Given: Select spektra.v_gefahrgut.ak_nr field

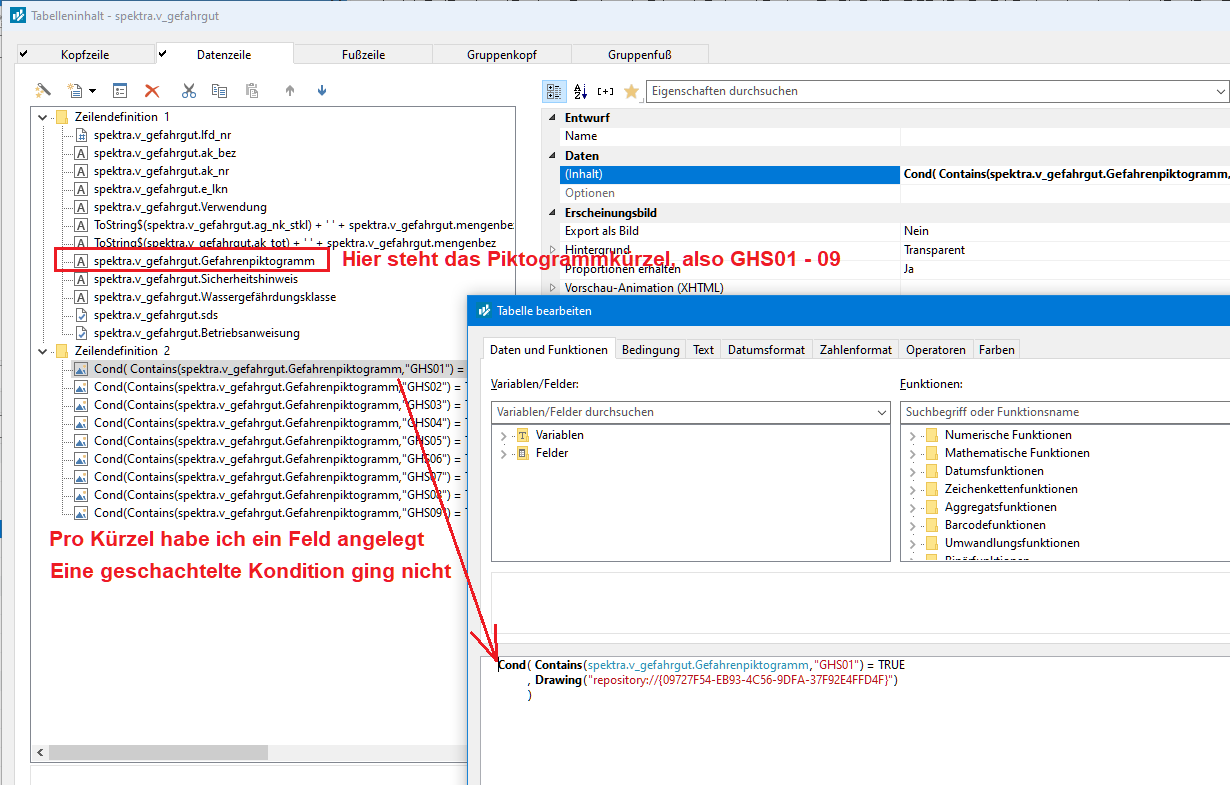Looking at the screenshot, I should (161, 171).
